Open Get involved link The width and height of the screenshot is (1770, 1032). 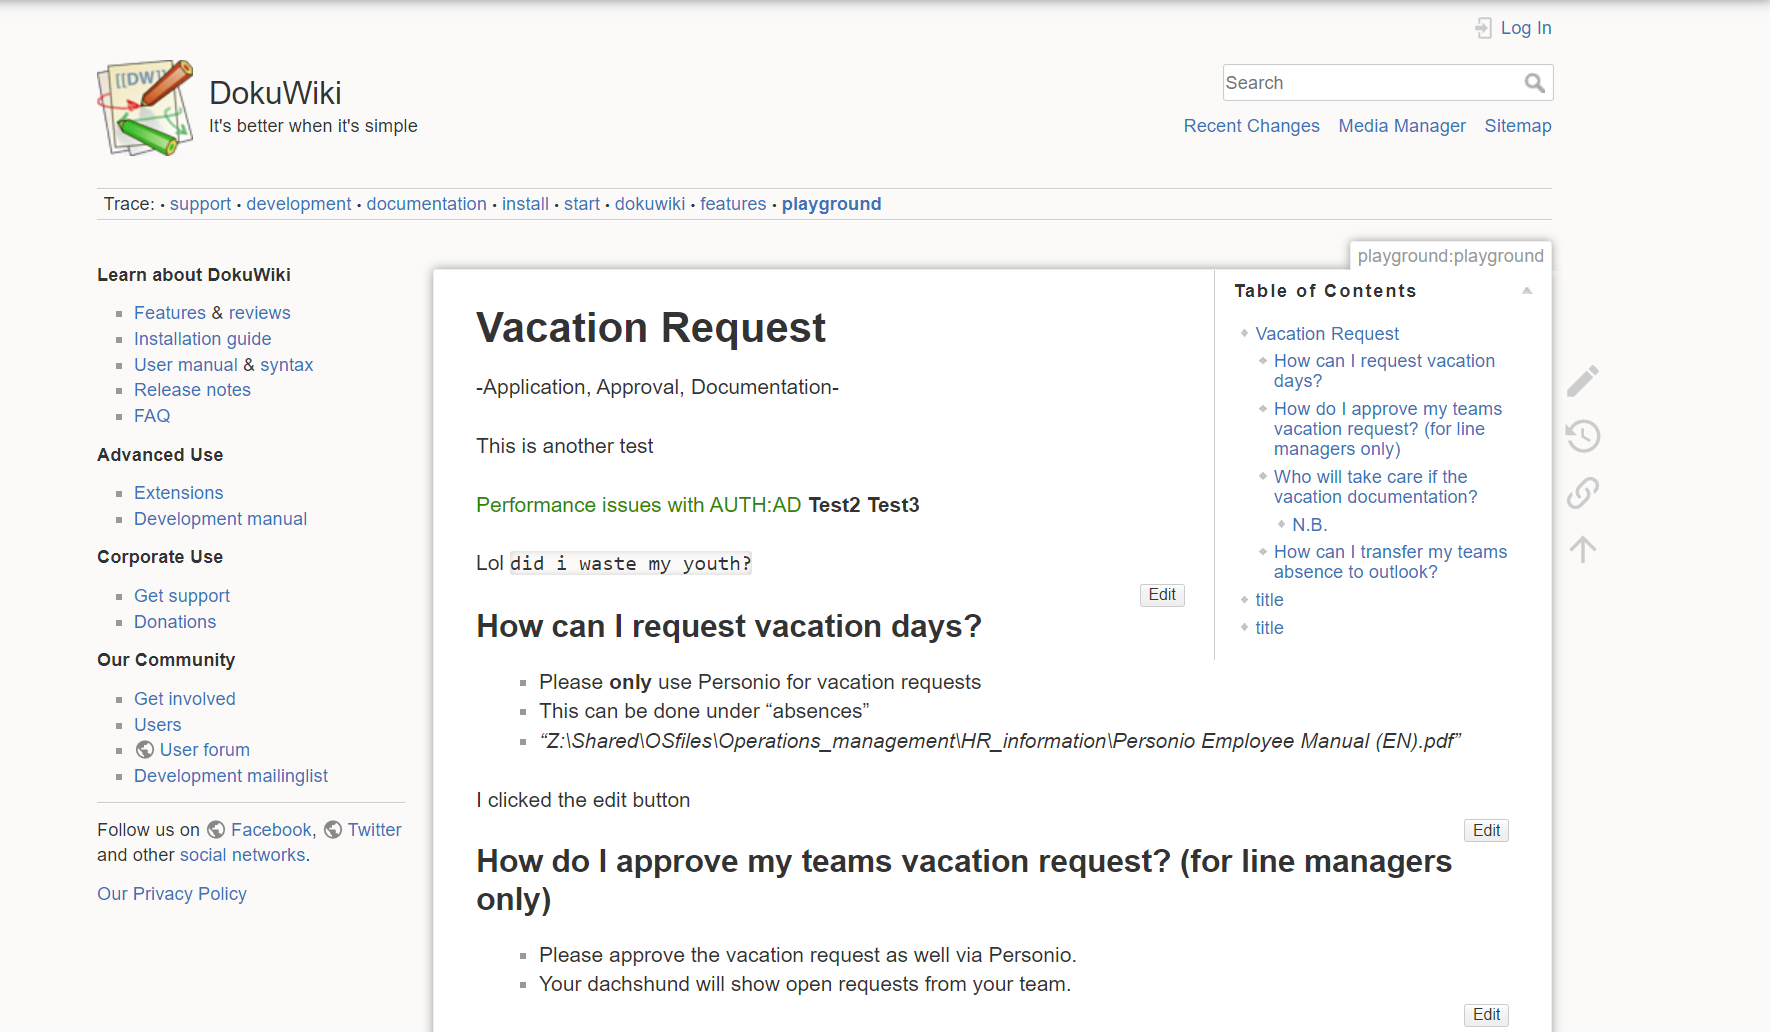[185, 699]
